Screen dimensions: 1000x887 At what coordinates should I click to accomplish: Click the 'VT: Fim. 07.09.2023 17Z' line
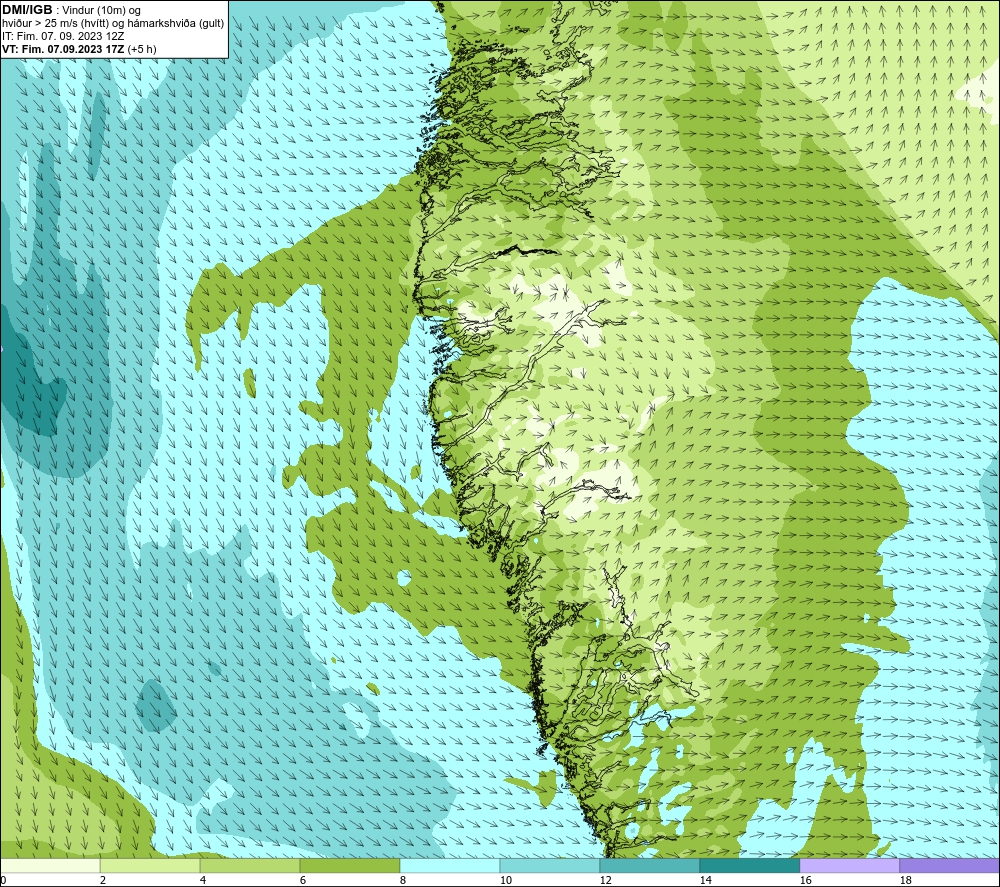point(64,49)
